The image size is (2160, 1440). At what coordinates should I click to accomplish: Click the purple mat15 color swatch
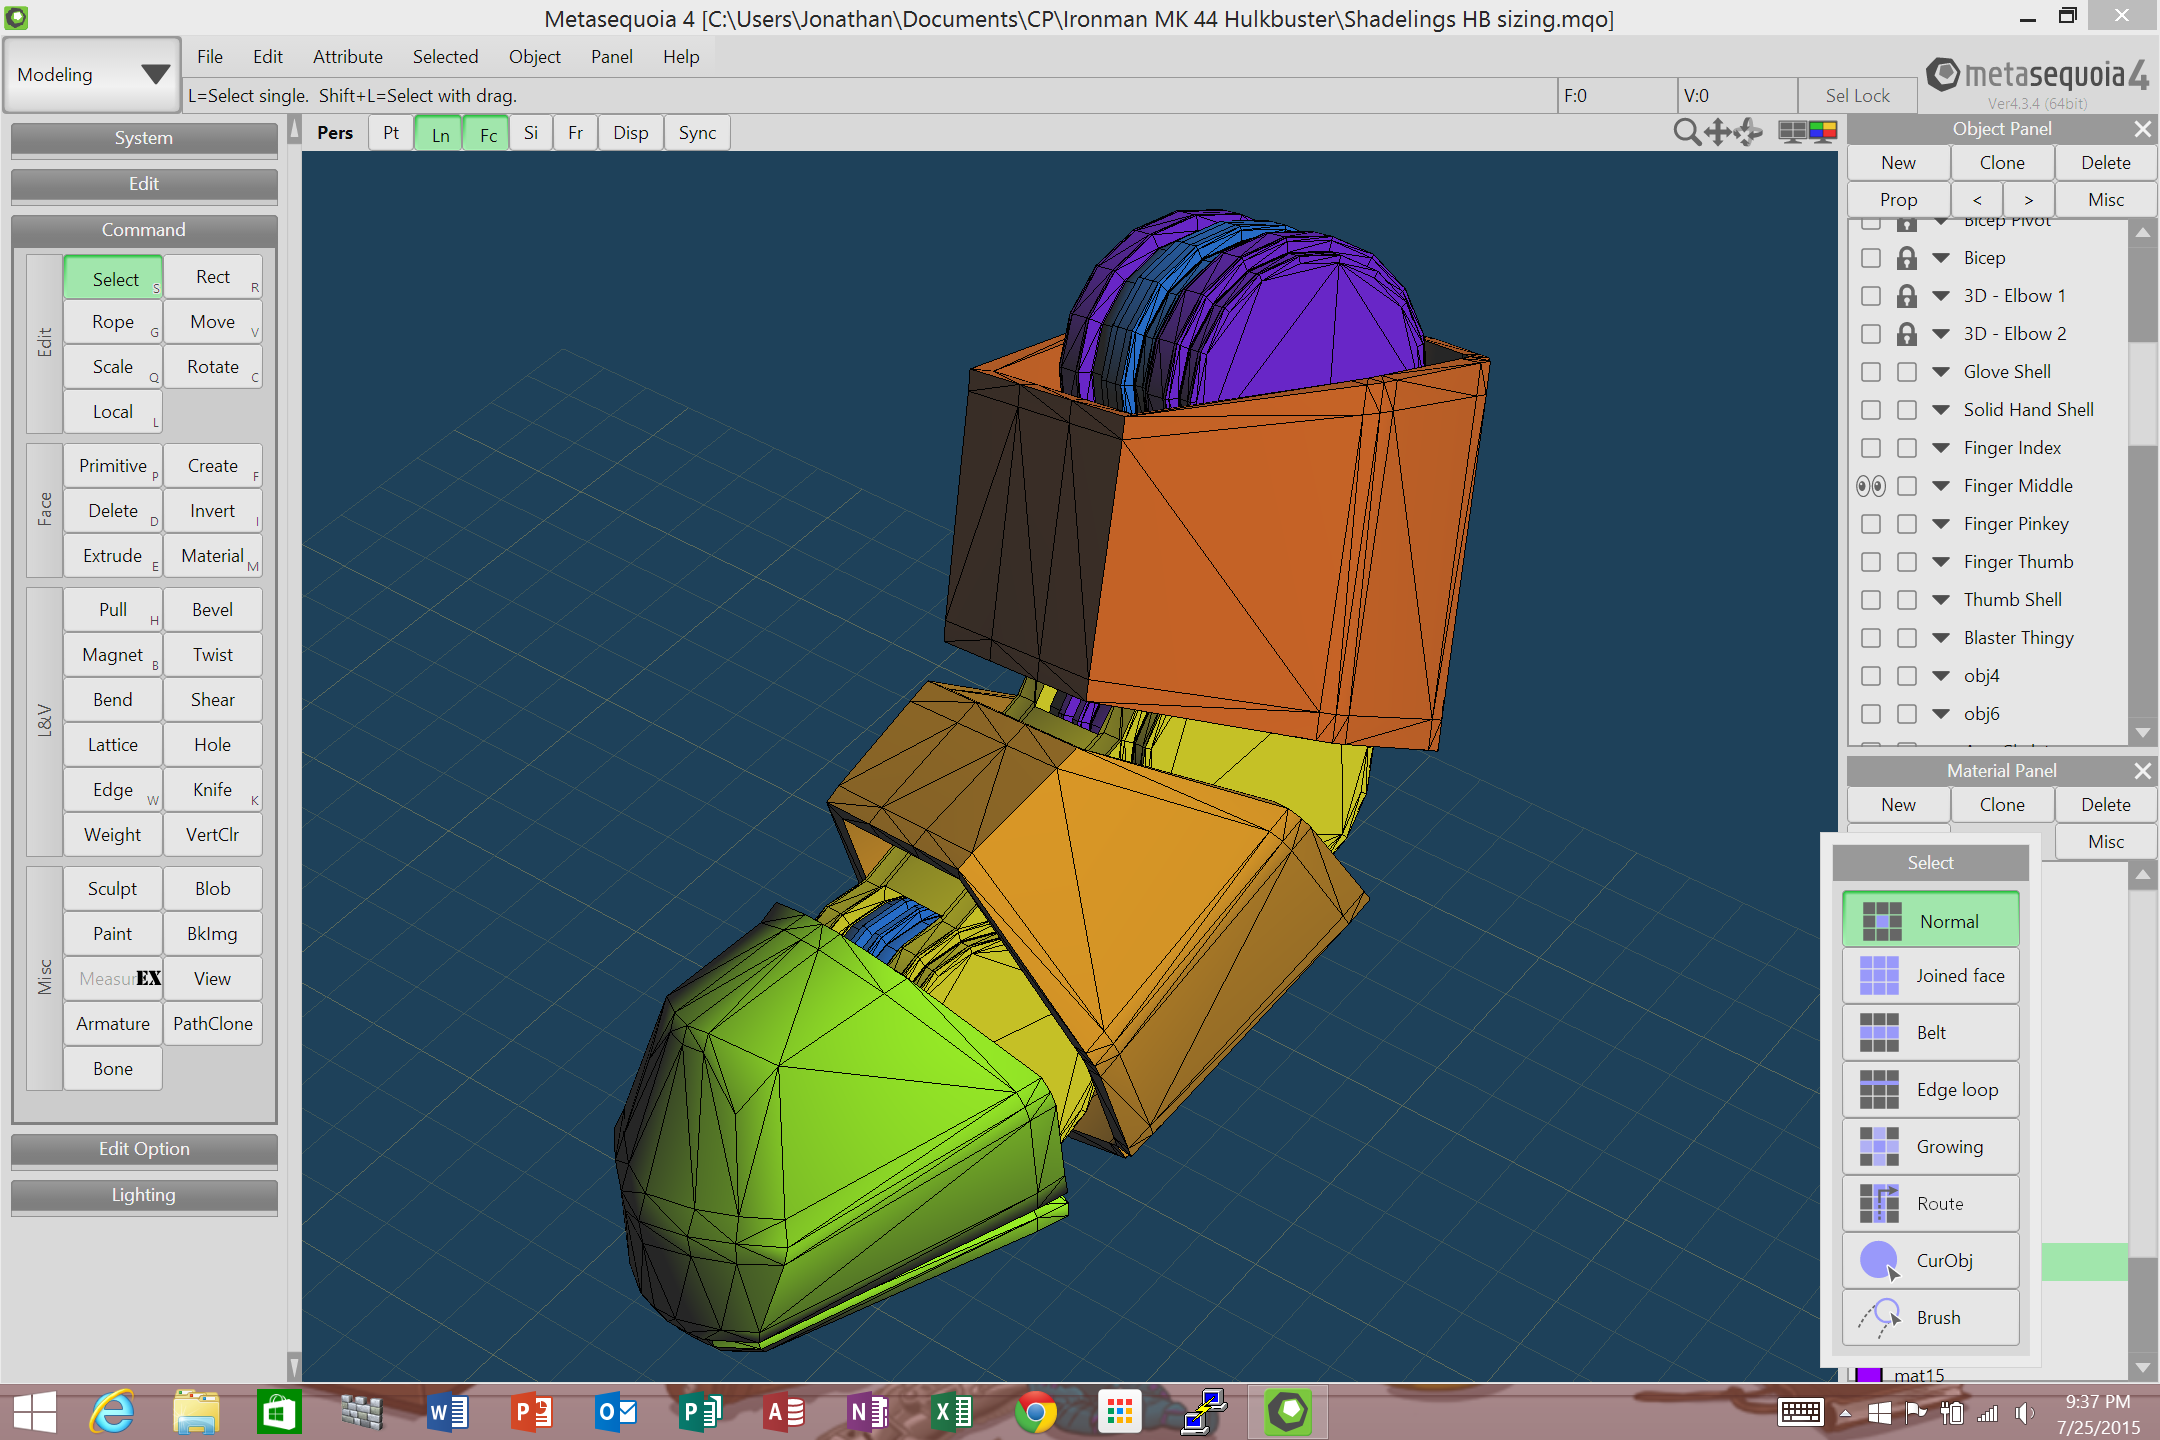[1869, 1375]
